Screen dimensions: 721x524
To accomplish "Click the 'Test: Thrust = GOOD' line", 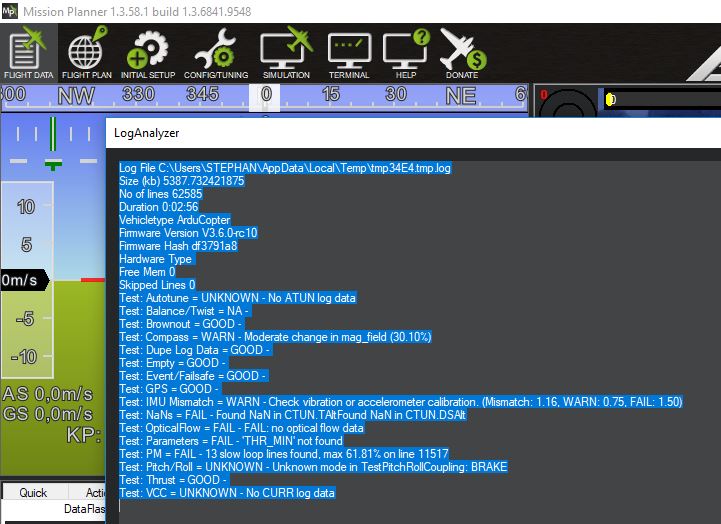I will point(174,480).
